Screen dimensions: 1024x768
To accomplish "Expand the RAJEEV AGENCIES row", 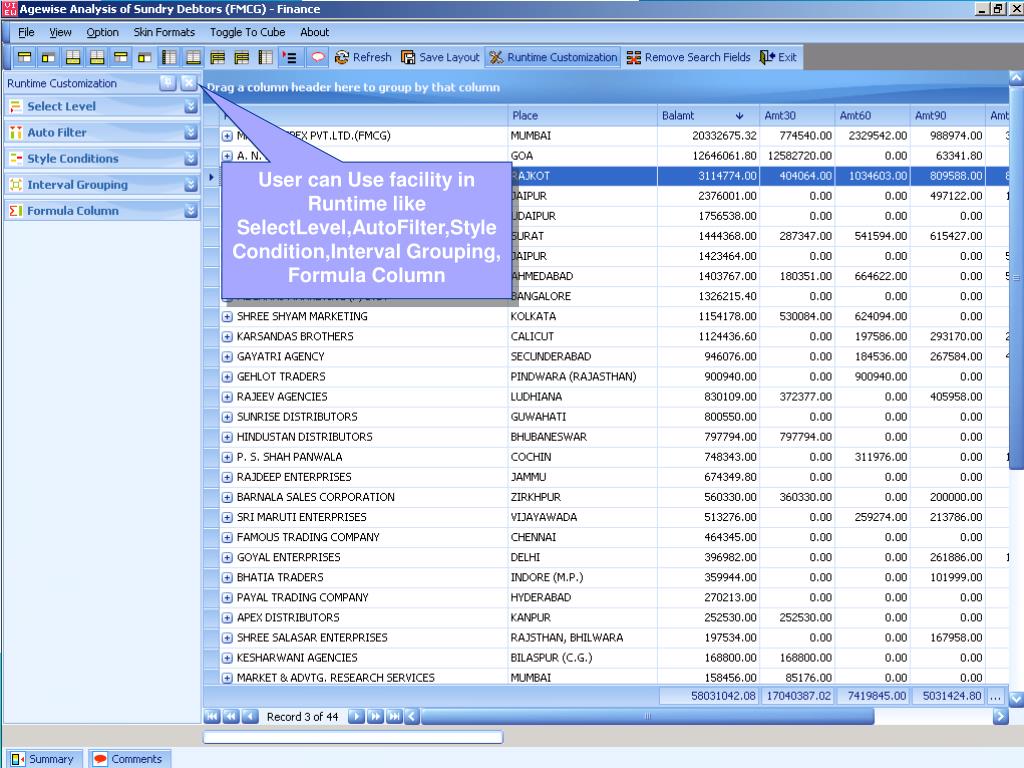I will point(227,397).
